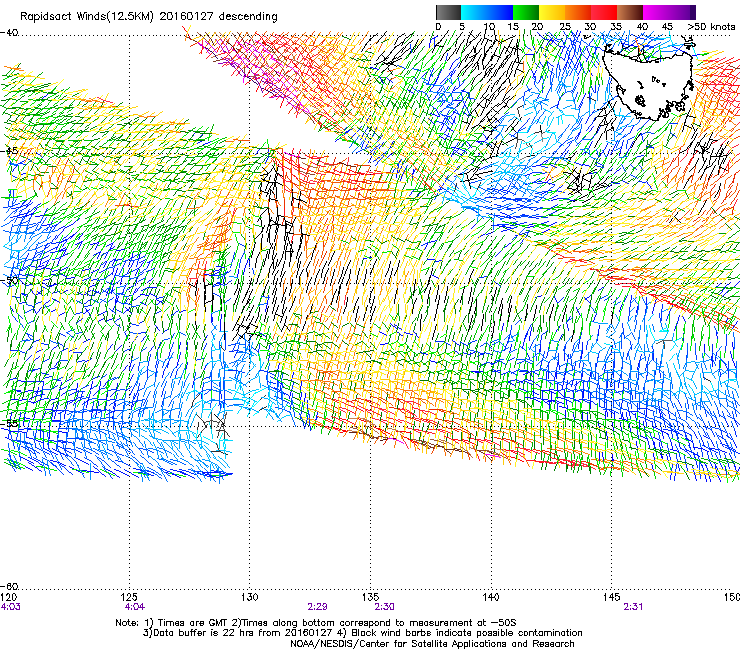This screenshot has height=650, width=740.
Task: Click the '45' legend scale number
Action: pos(667,27)
